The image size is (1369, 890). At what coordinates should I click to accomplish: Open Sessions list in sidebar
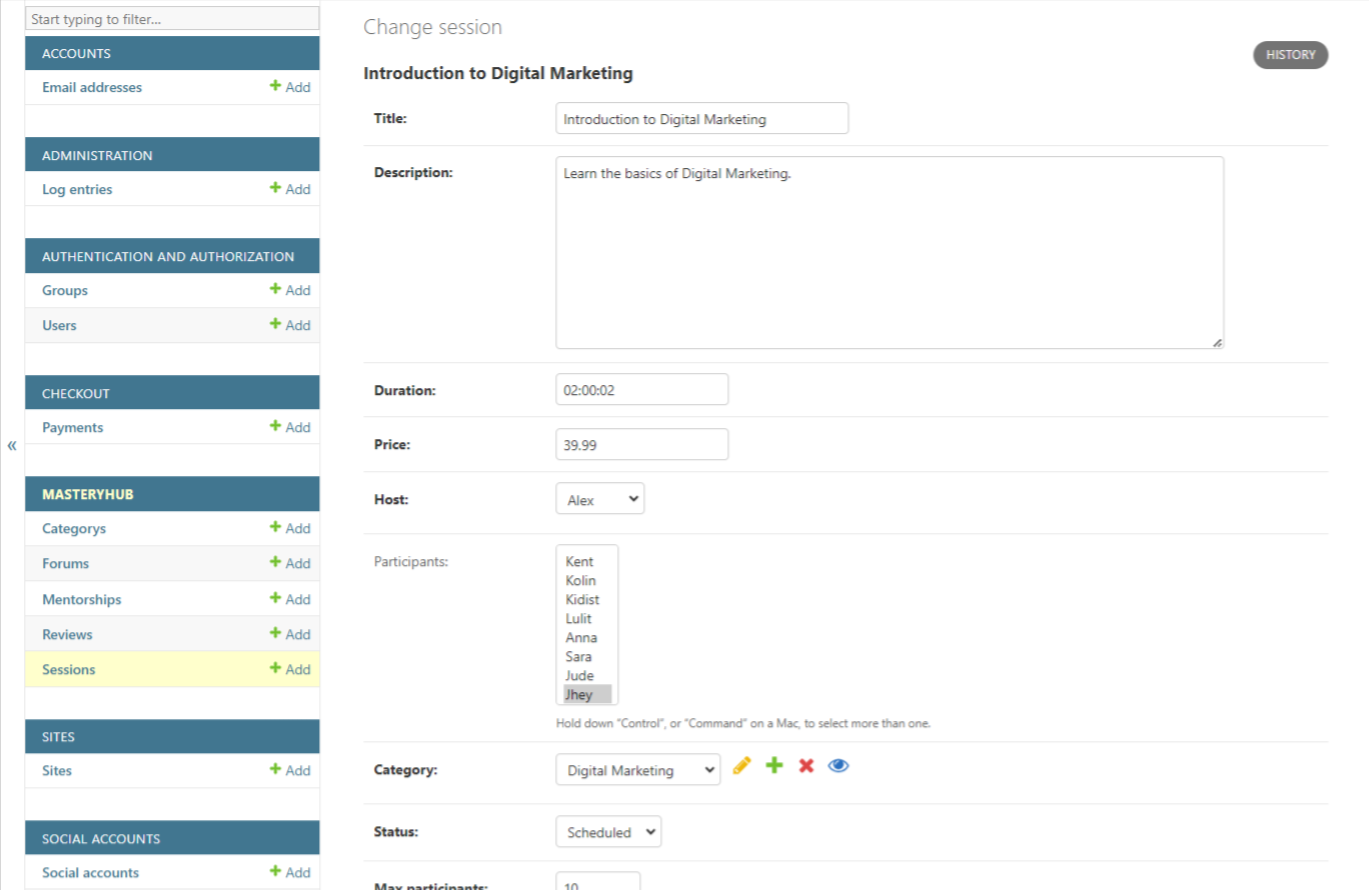click(69, 669)
